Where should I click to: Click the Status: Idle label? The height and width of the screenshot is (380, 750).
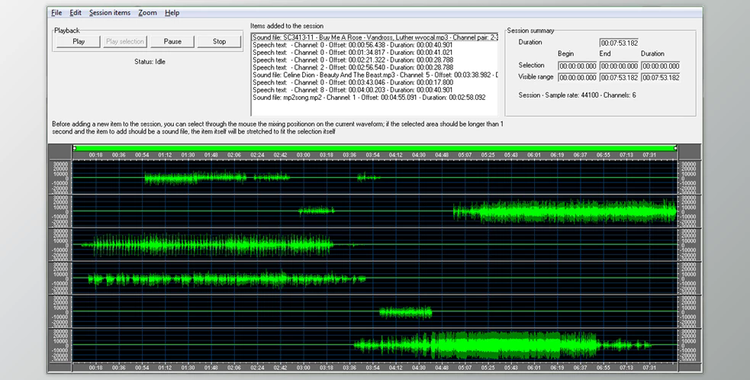tap(150, 62)
